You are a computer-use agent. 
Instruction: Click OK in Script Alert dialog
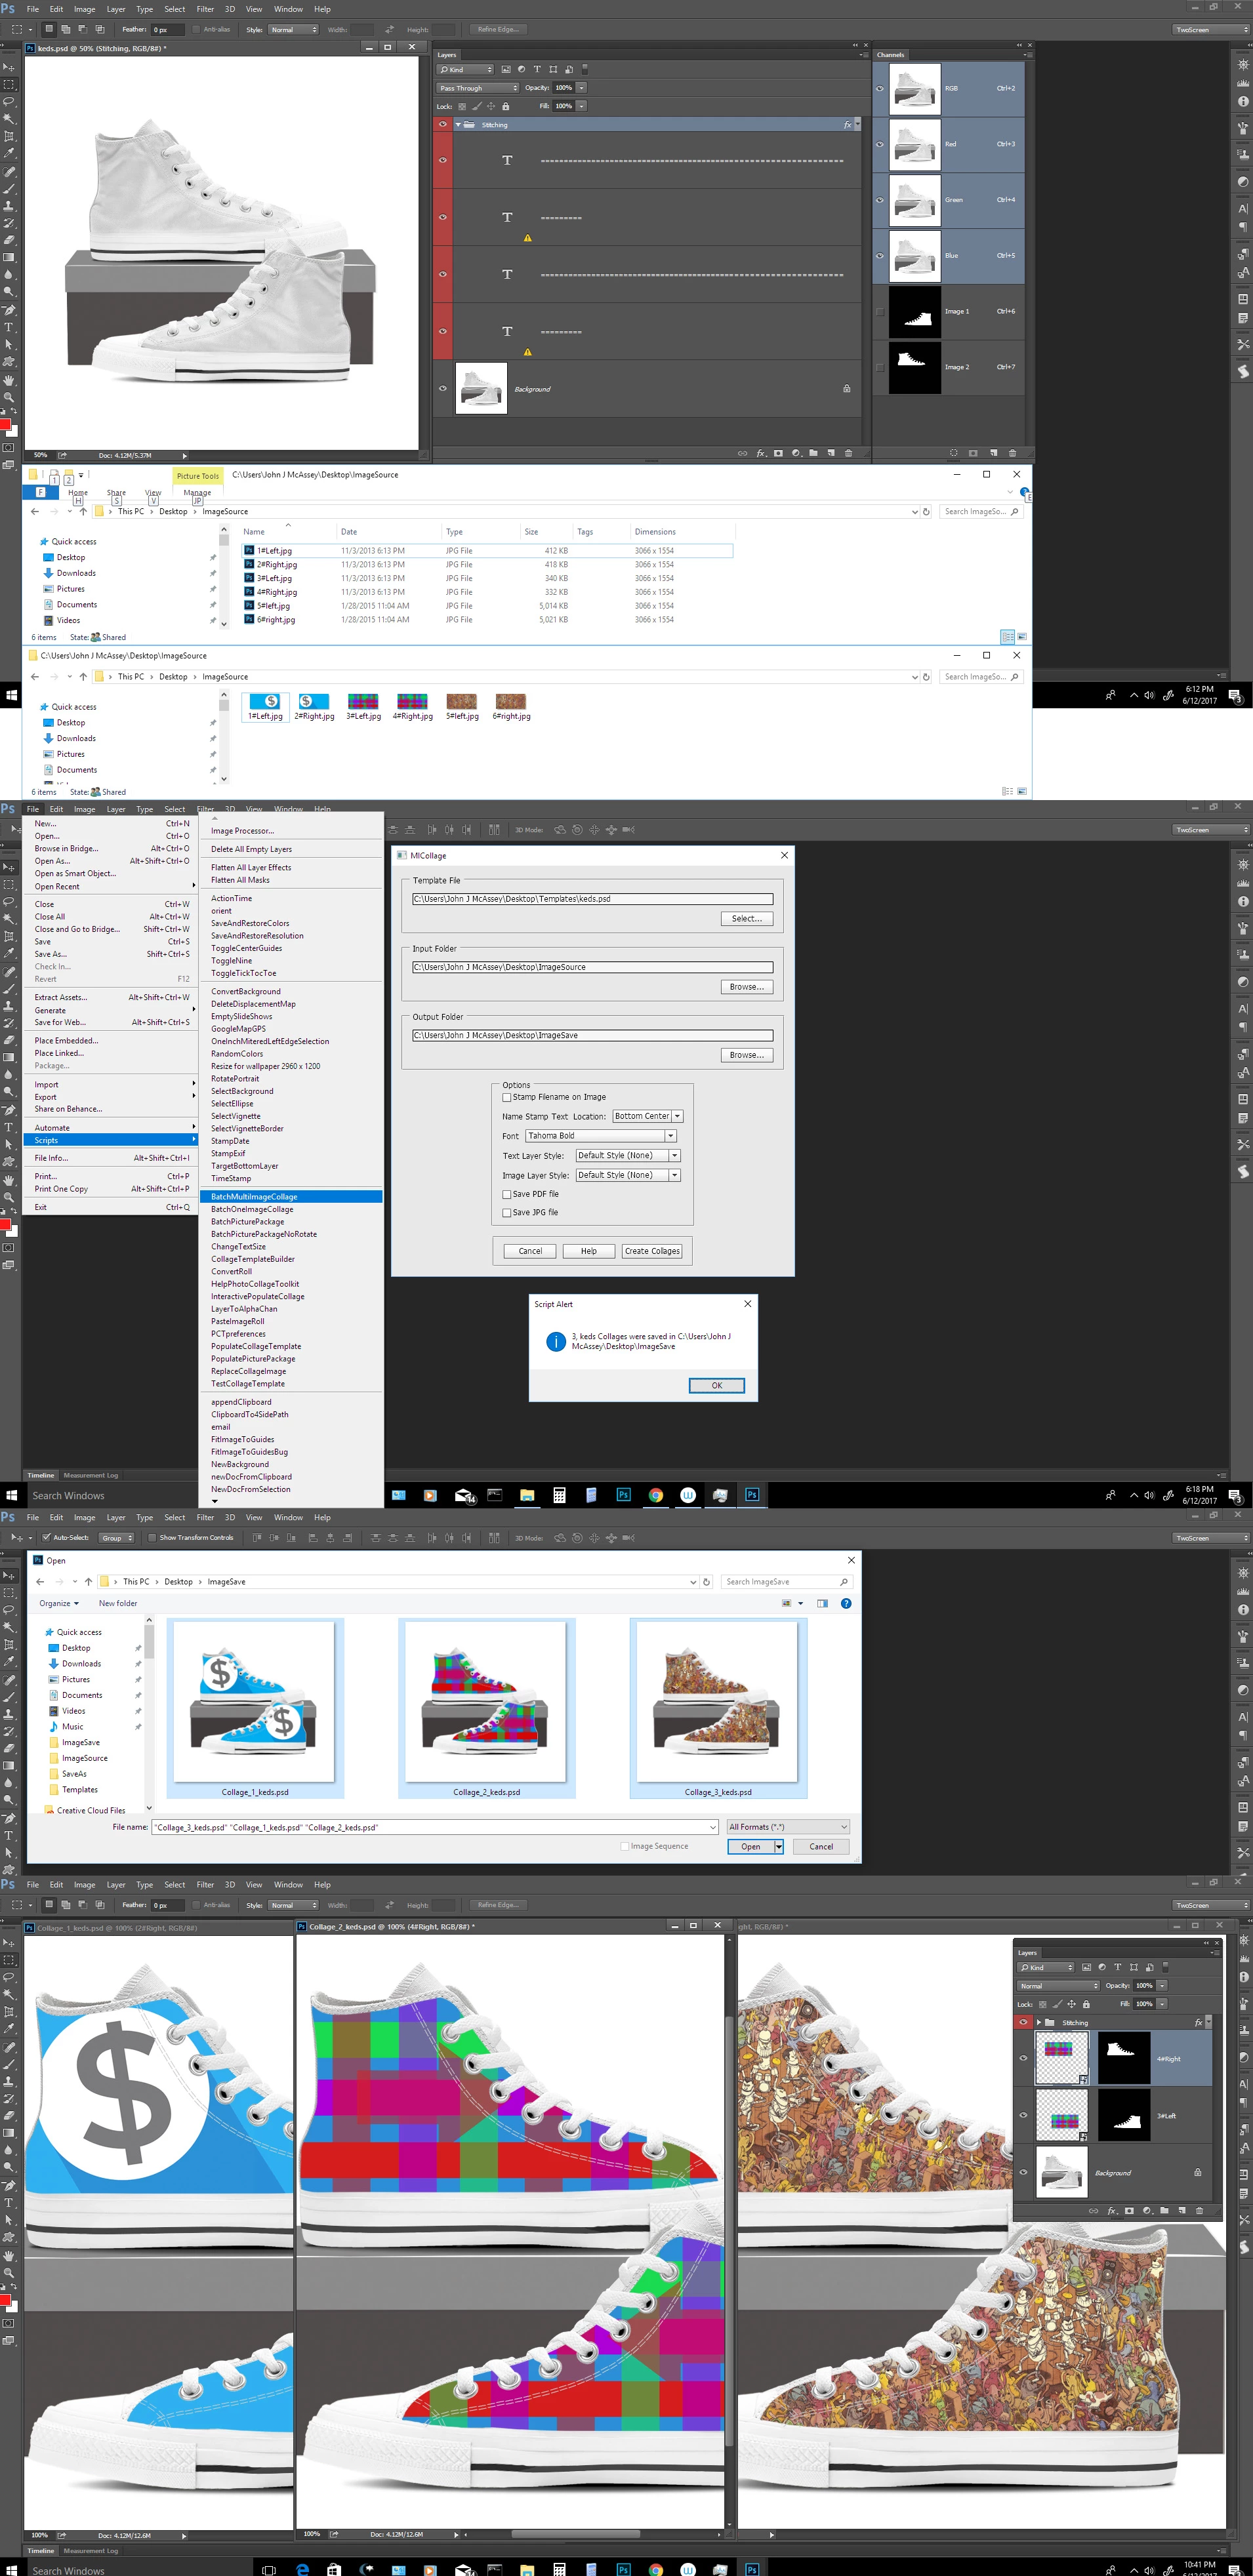(x=716, y=1385)
